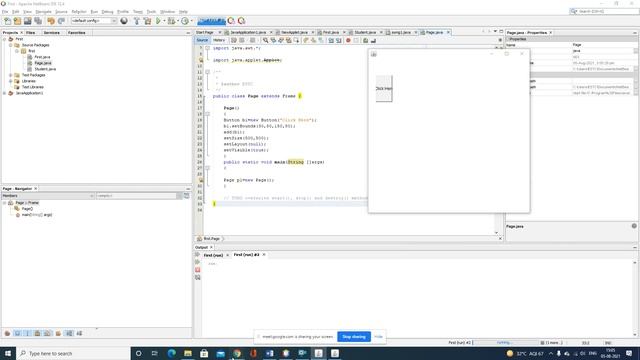Select First.java in the Projects tree
The image size is (640, 360).
coord(42,57)
